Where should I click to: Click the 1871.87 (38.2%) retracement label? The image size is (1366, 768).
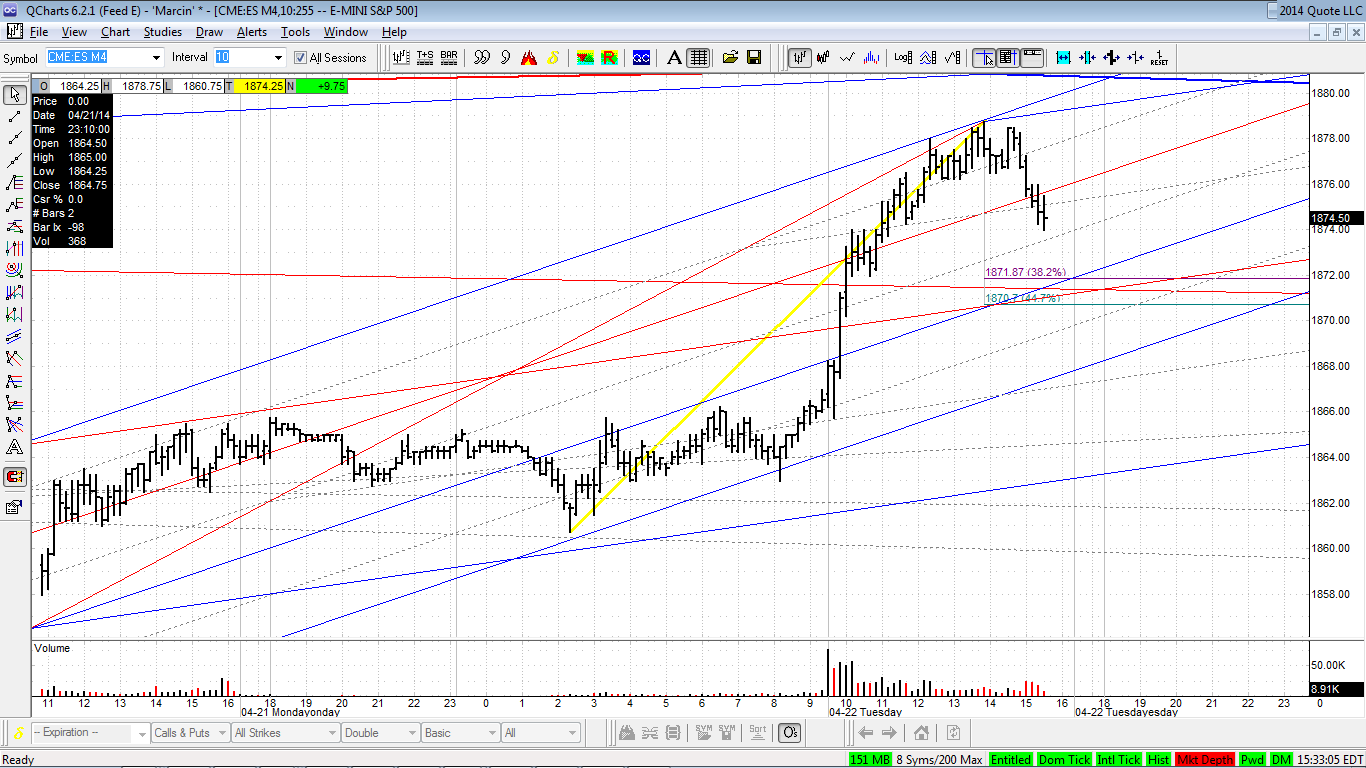1026,272
